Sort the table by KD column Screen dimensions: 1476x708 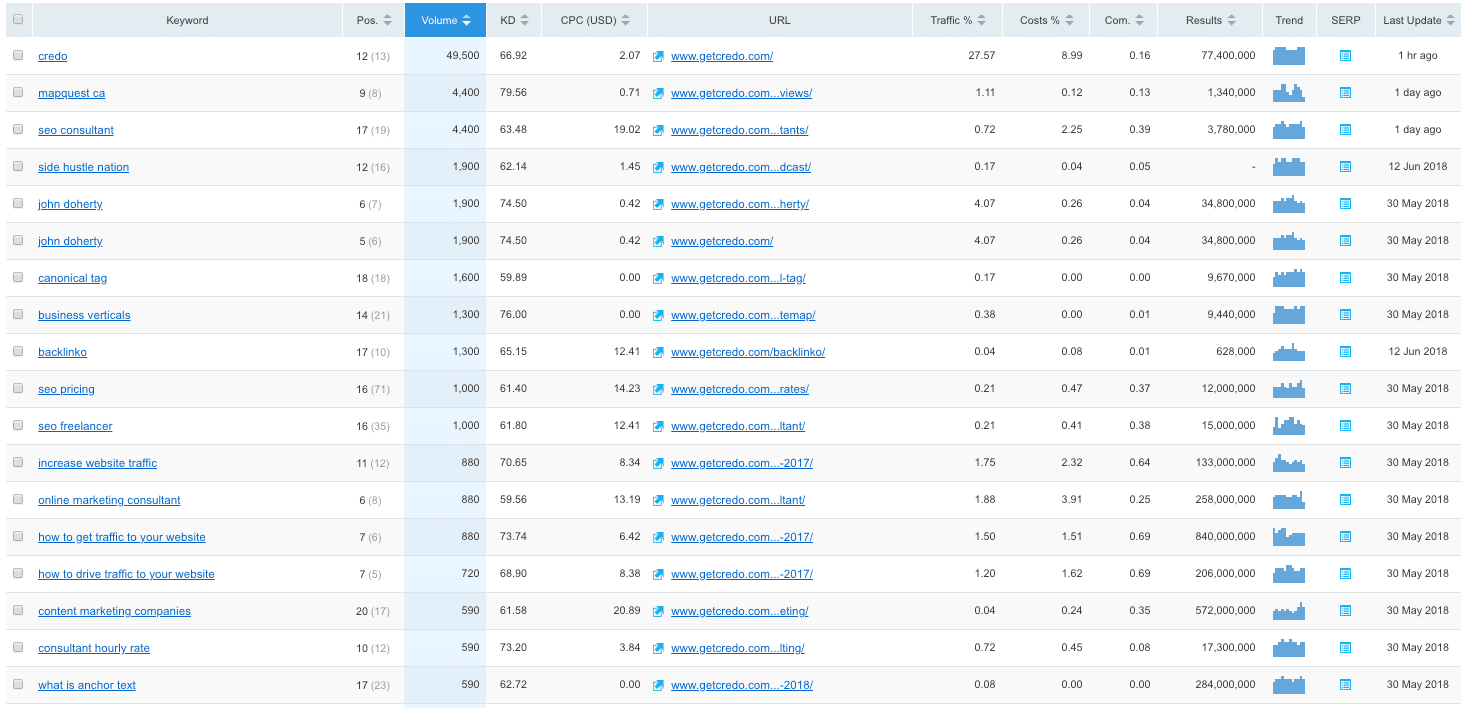514,19
